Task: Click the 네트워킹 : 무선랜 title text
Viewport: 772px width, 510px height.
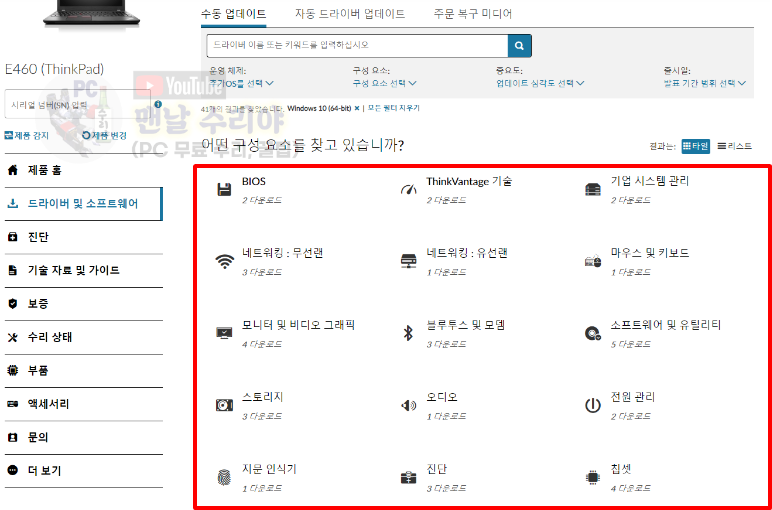Action: tap(283, 254)
